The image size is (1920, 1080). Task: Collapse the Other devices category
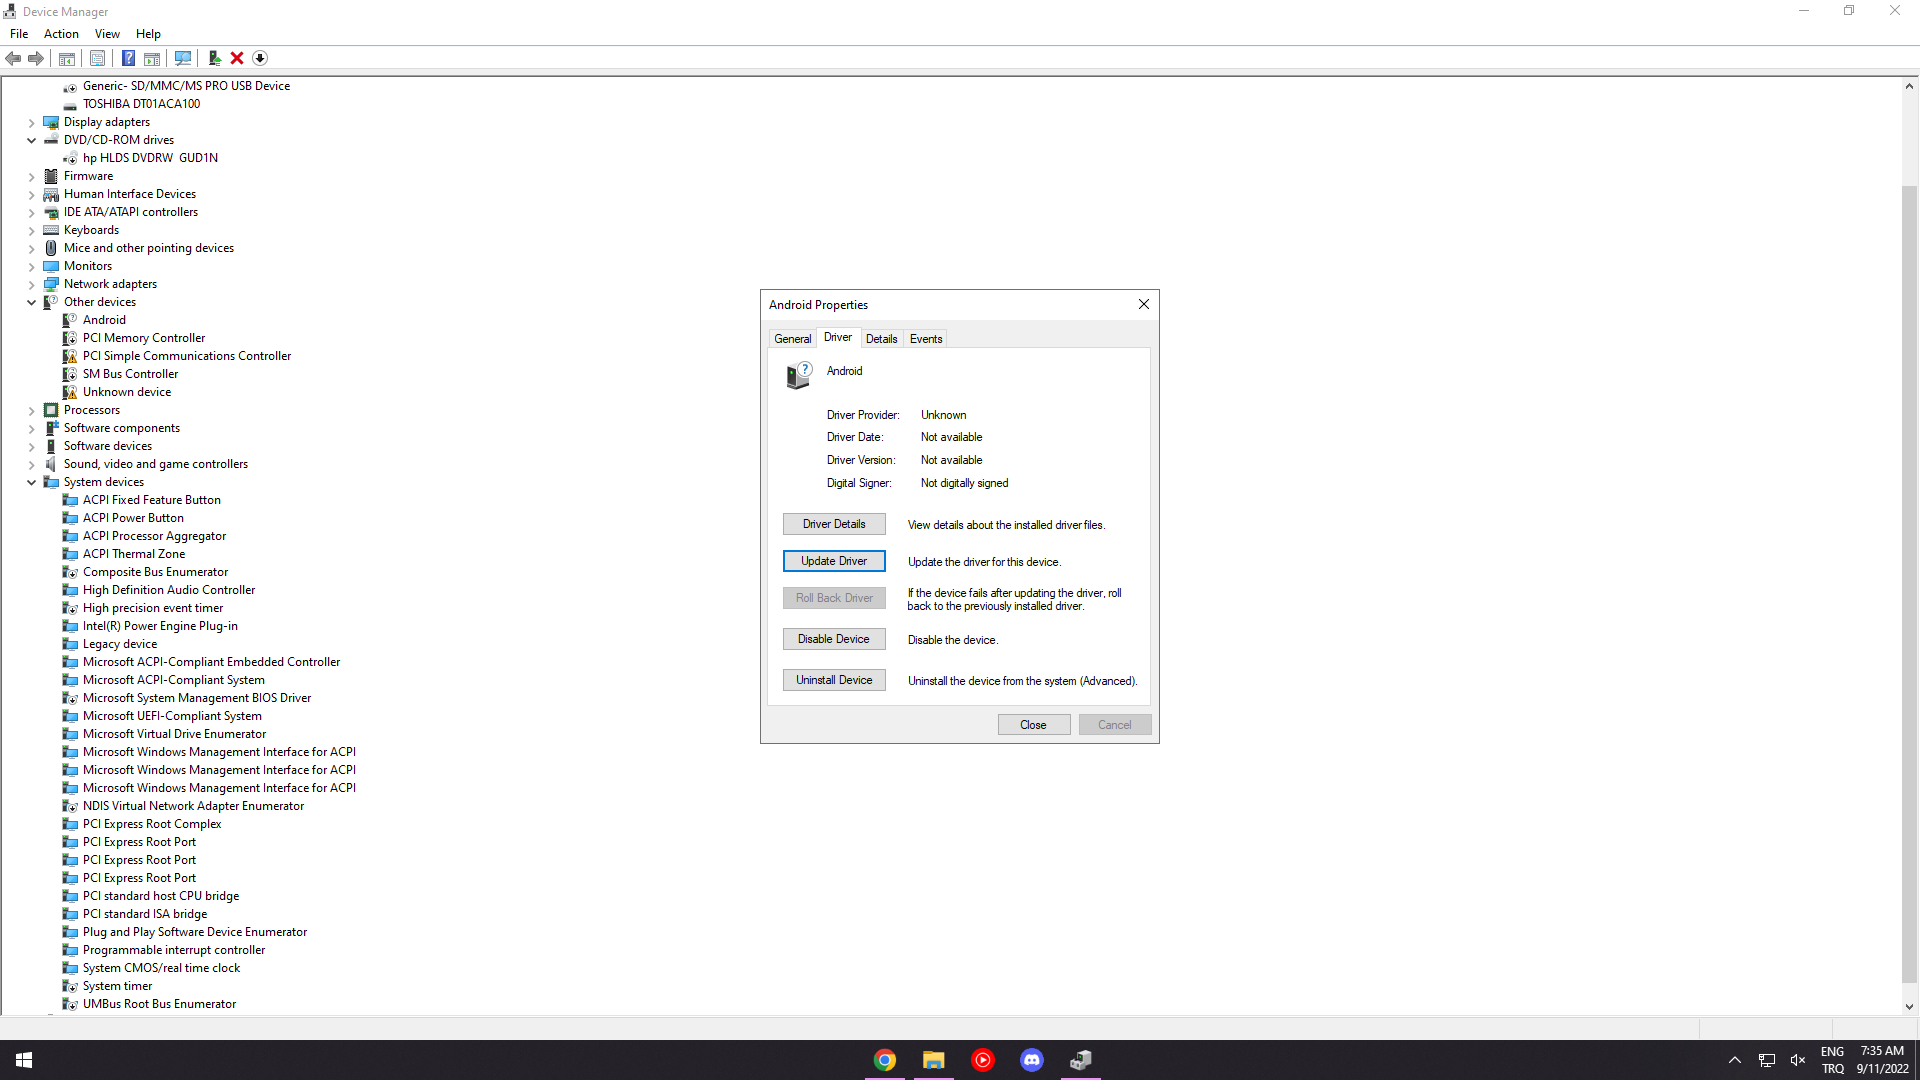point(31,303)
